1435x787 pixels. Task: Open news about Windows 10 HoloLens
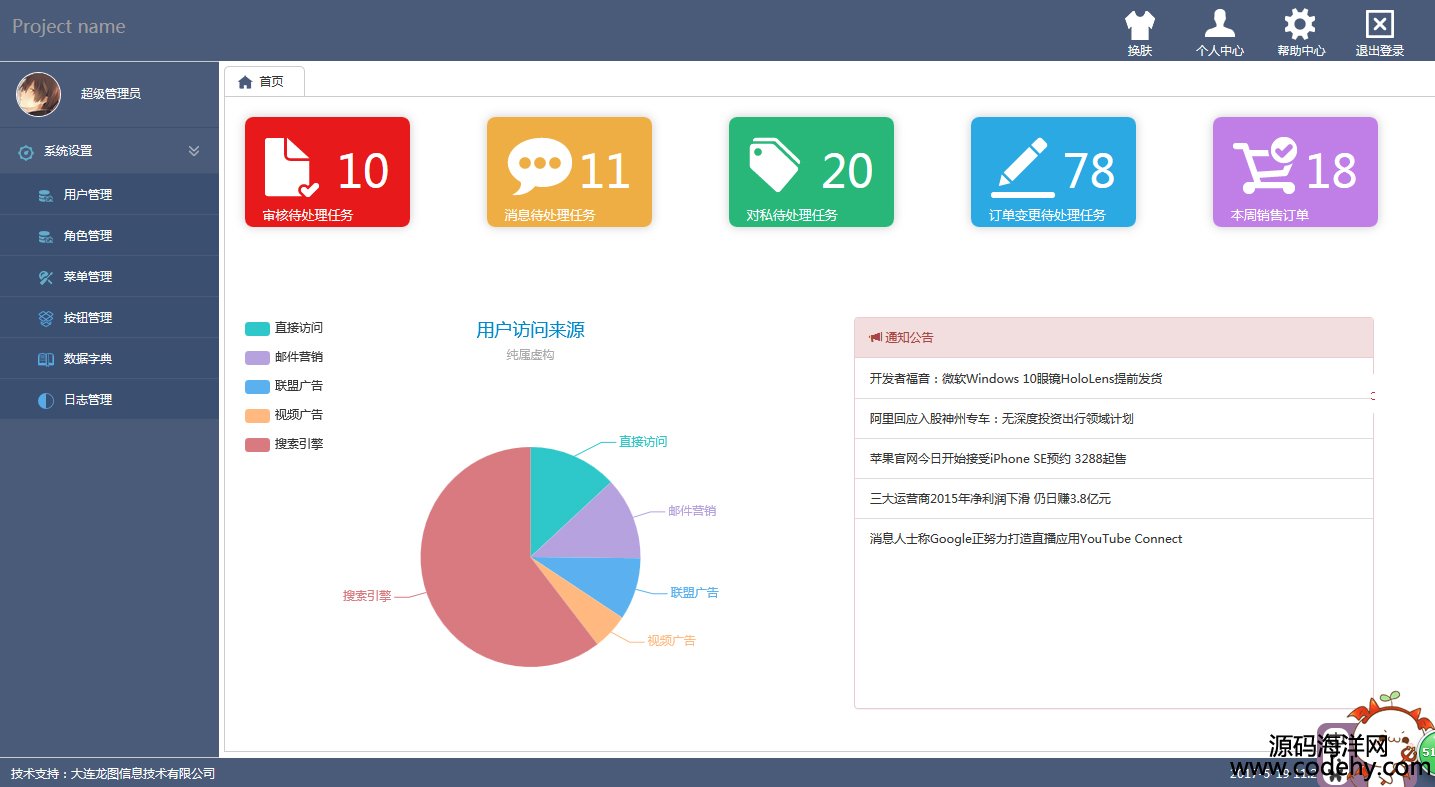(1015, 379)
